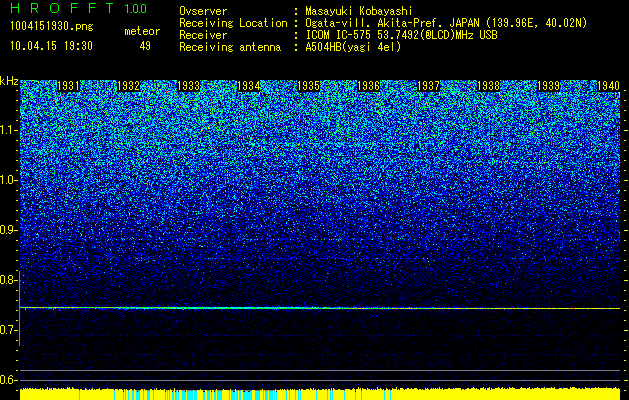Screen dimensions: 629x400
Task: Click the 1934 time marker label
Action: click(248, 86)
